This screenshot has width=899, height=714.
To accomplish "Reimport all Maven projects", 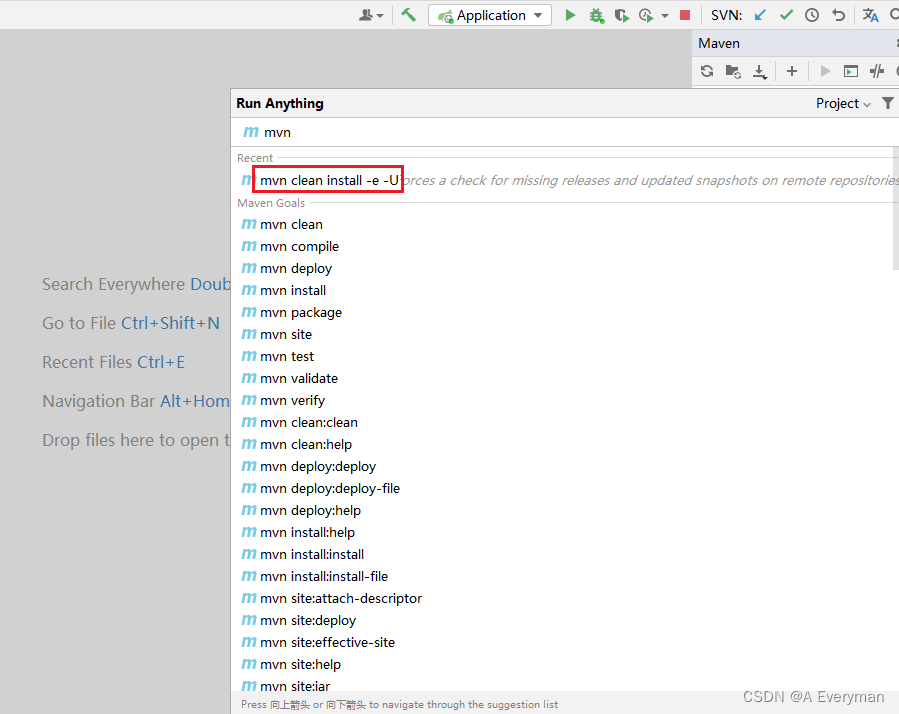I will point(707,71).
